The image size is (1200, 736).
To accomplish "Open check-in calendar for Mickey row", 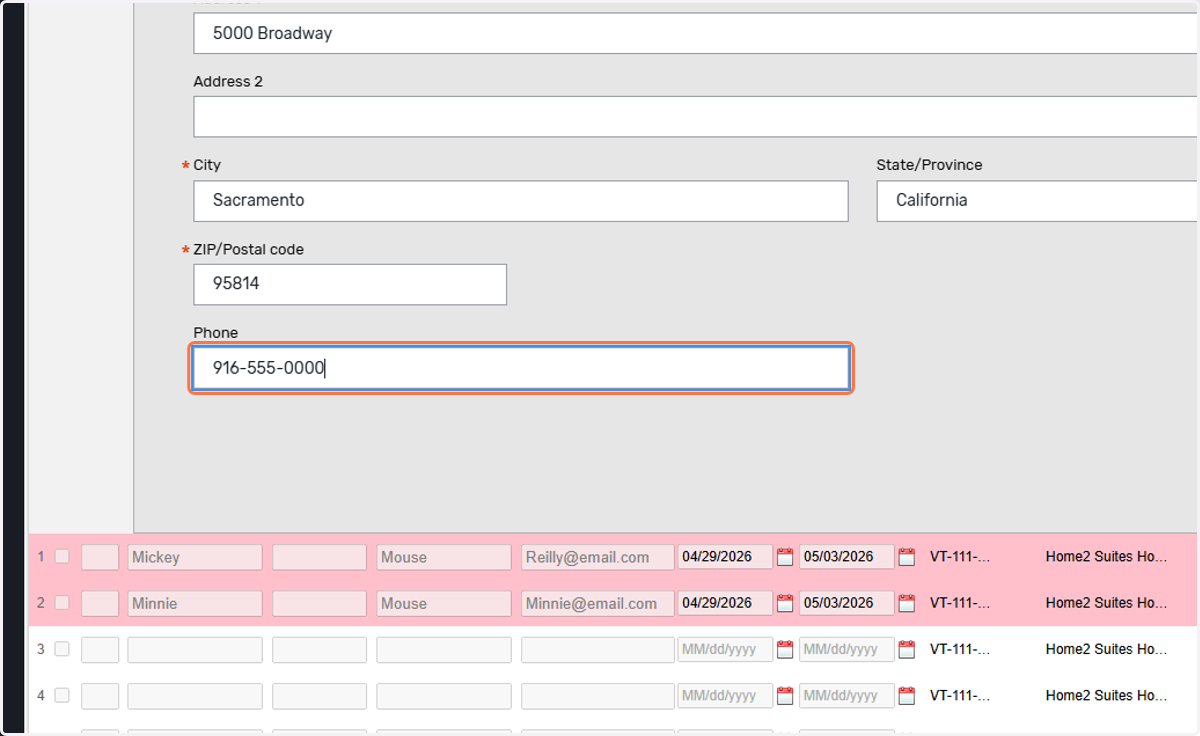I will [x=785, y=557].
